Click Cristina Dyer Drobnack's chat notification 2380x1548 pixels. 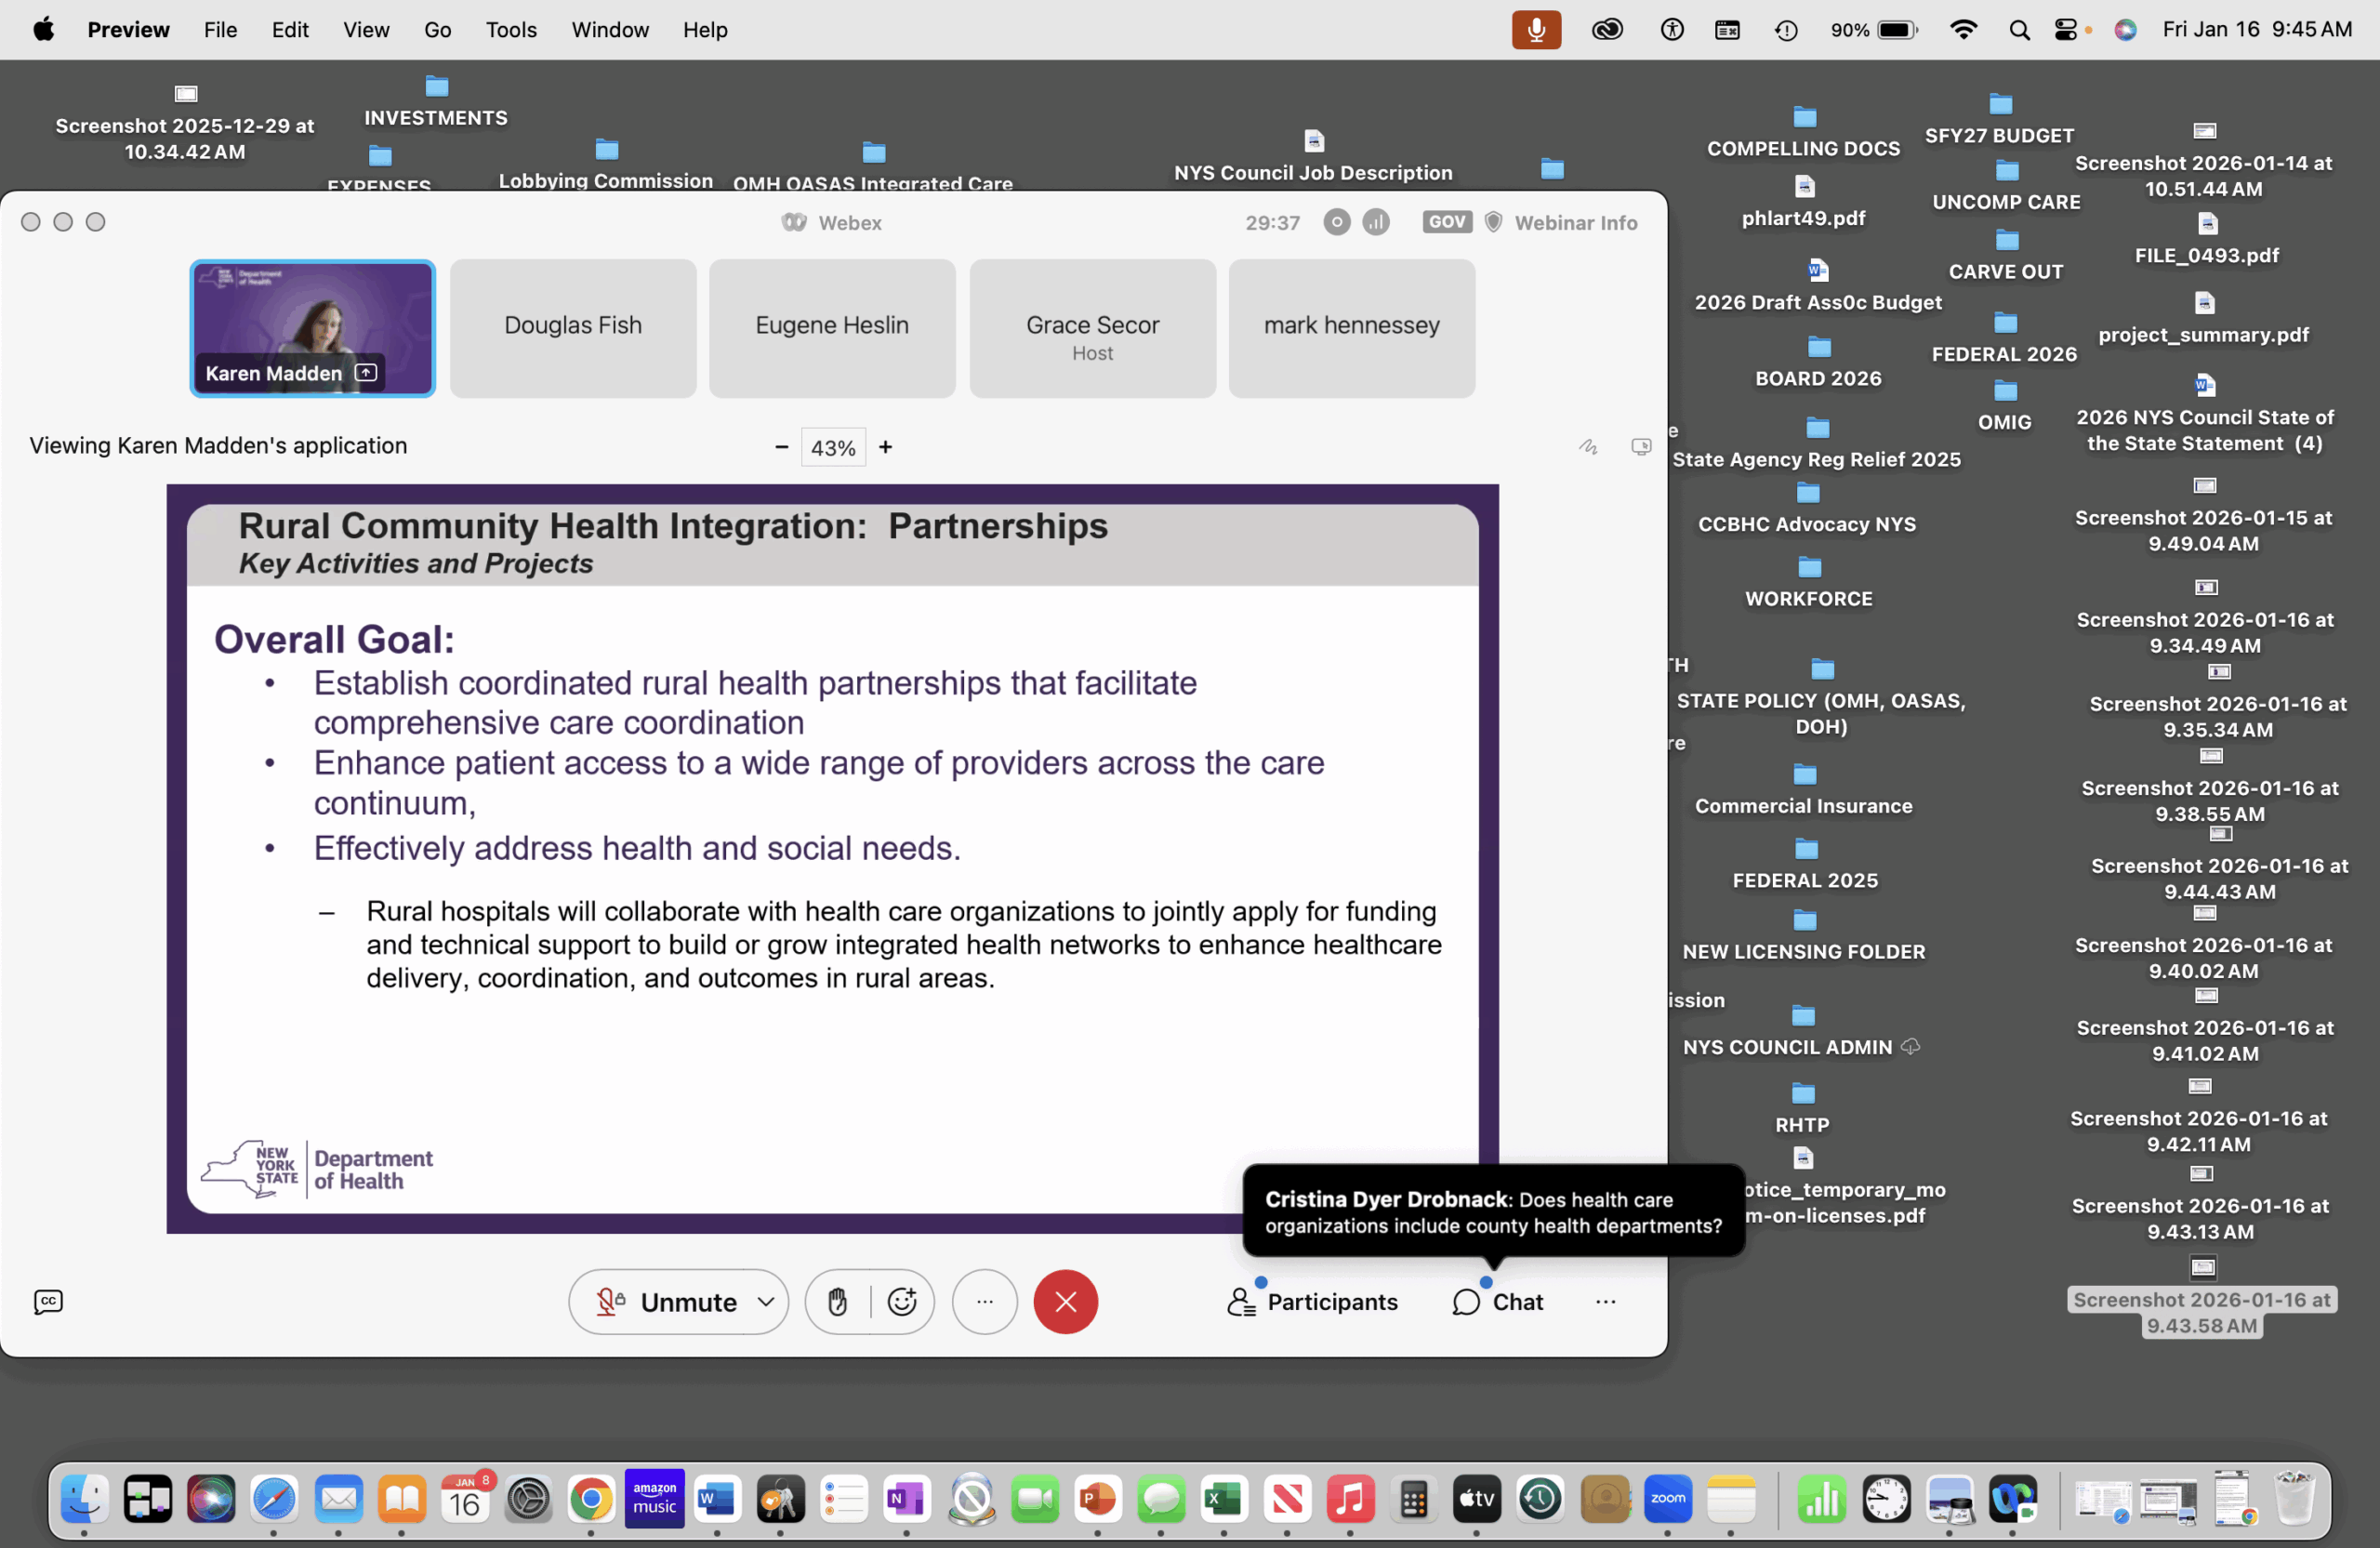coord(1492,1212)
